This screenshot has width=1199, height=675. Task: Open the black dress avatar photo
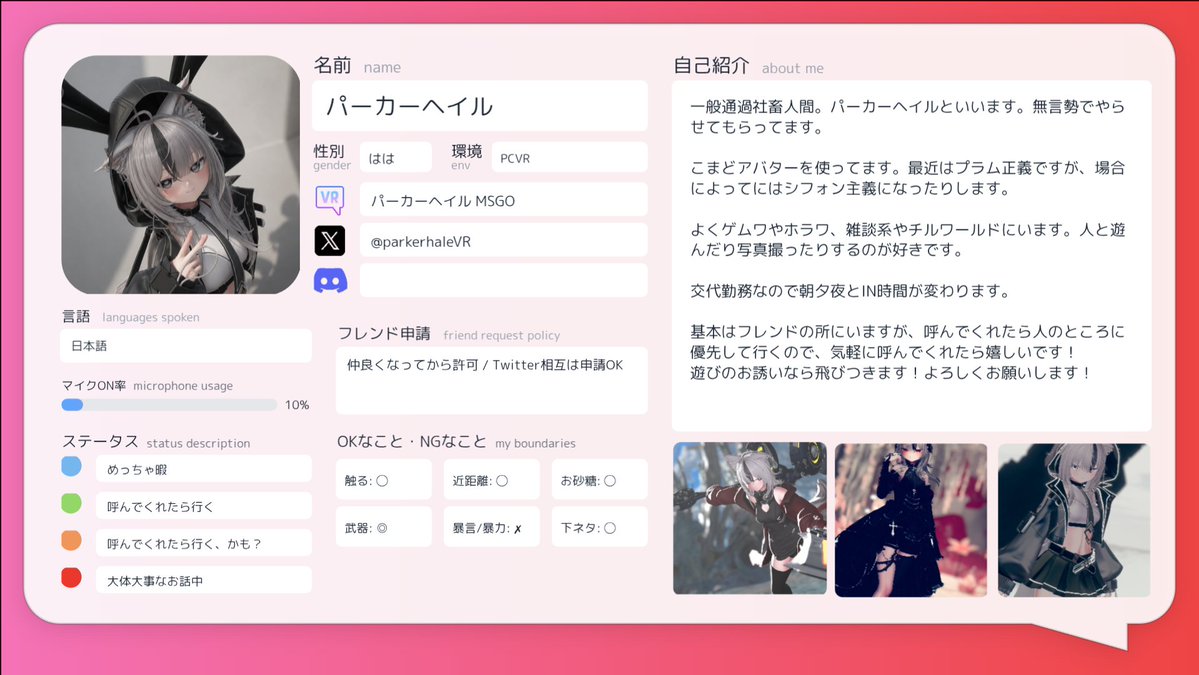tap(911, 520)
